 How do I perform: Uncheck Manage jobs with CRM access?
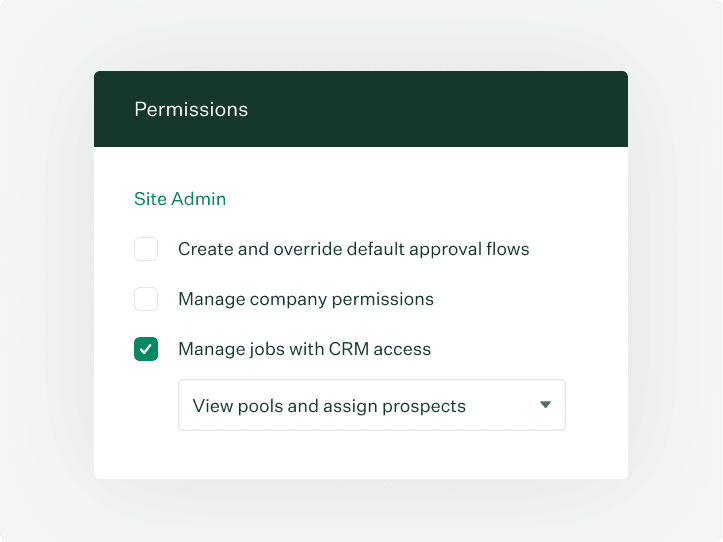[x=146, y=349]
